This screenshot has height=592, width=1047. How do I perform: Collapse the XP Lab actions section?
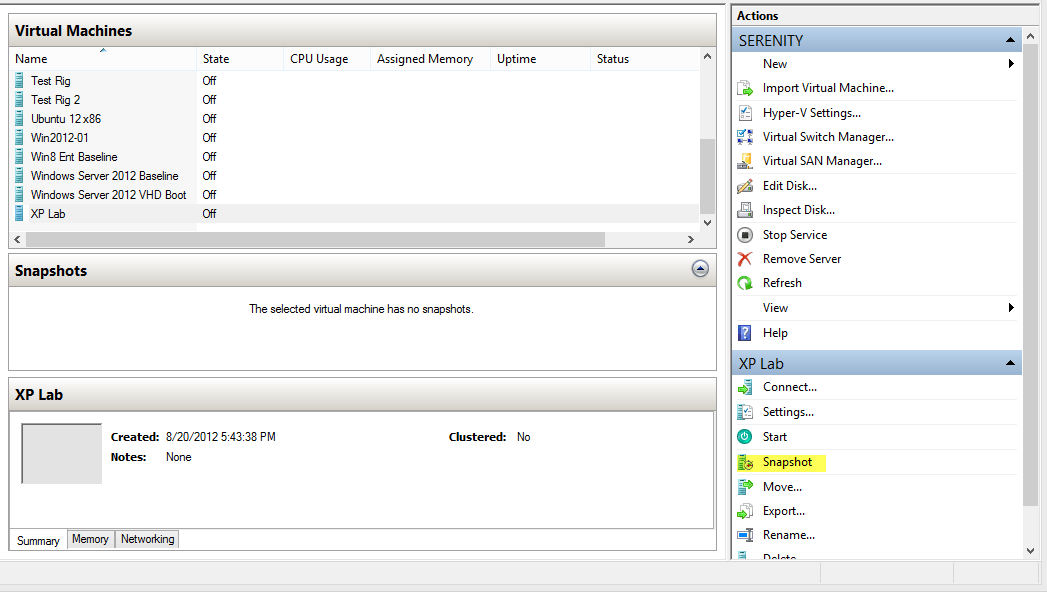pyautogui.click(x=1010, y=363)
